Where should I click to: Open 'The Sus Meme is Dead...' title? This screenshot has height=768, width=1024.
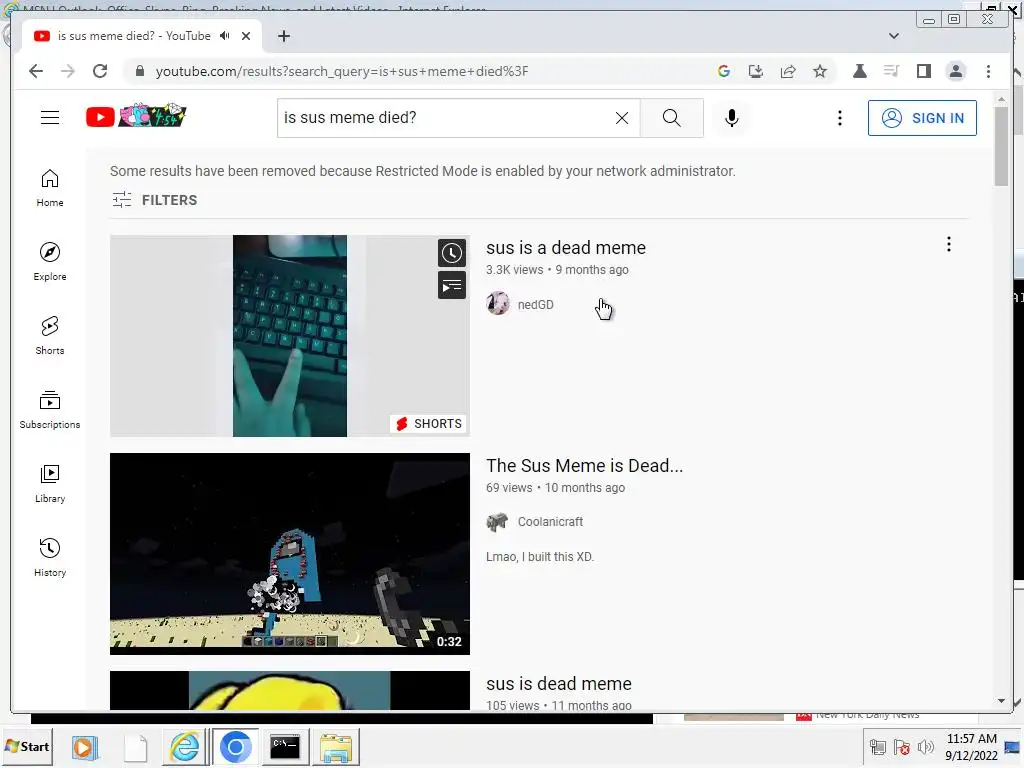[584, 466]
